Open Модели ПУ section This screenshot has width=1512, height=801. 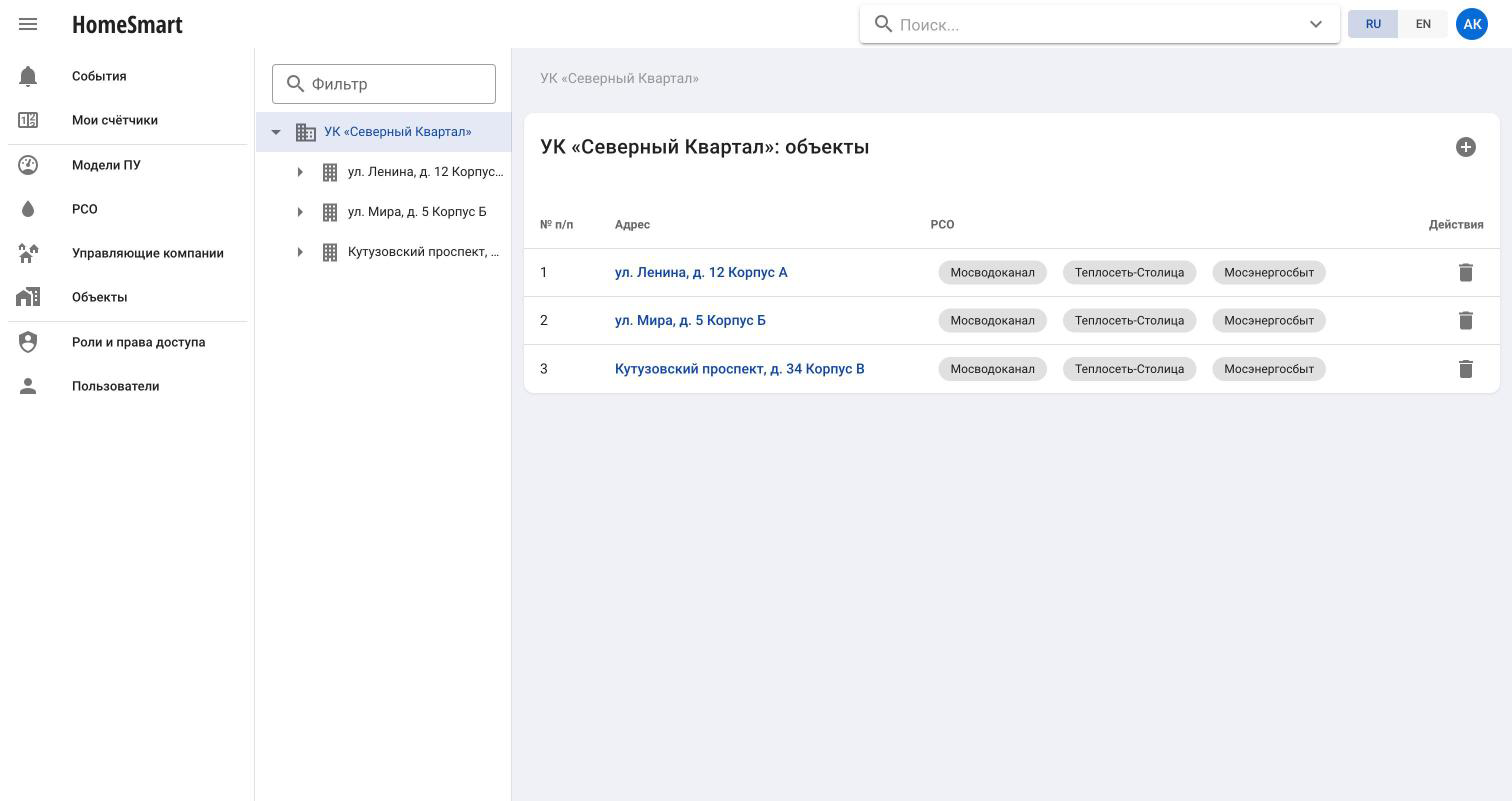point(106,165)
